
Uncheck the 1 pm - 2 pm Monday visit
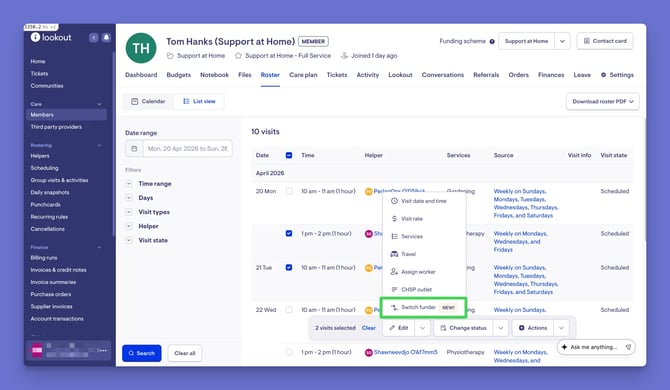click(x=289, y=234)
